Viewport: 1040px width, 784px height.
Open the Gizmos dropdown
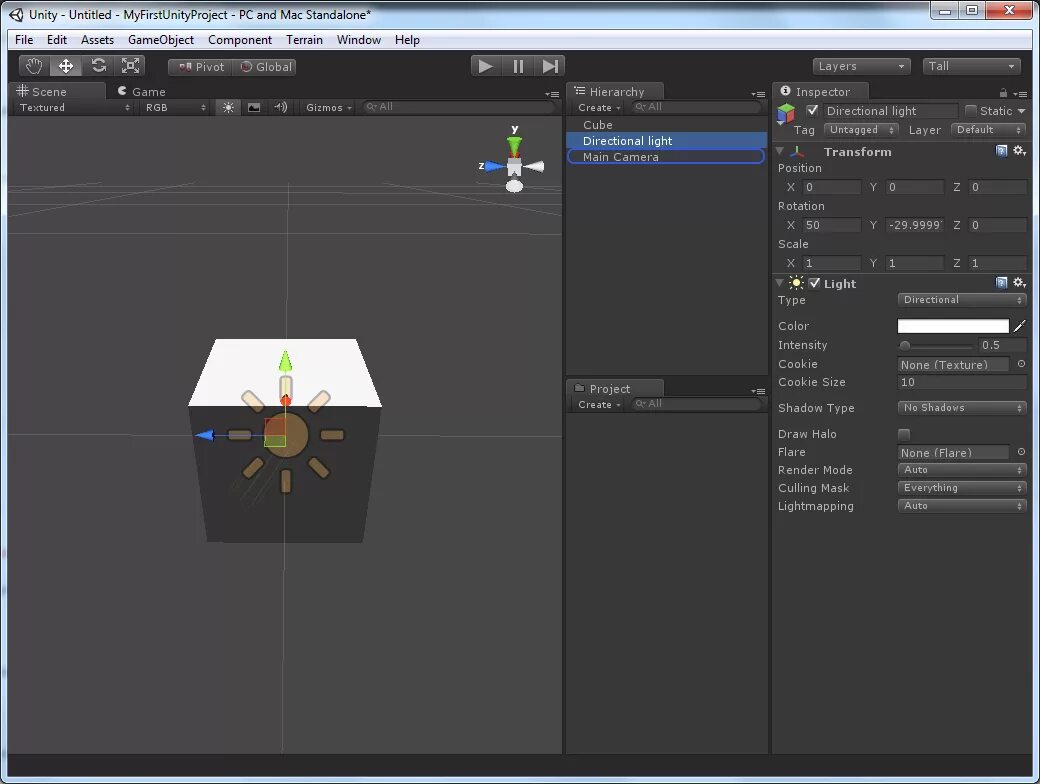[328, 107]
